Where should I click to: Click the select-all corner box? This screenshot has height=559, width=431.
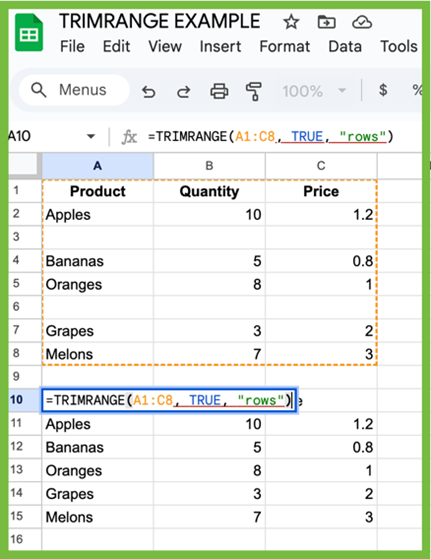(x=24, y=165)
